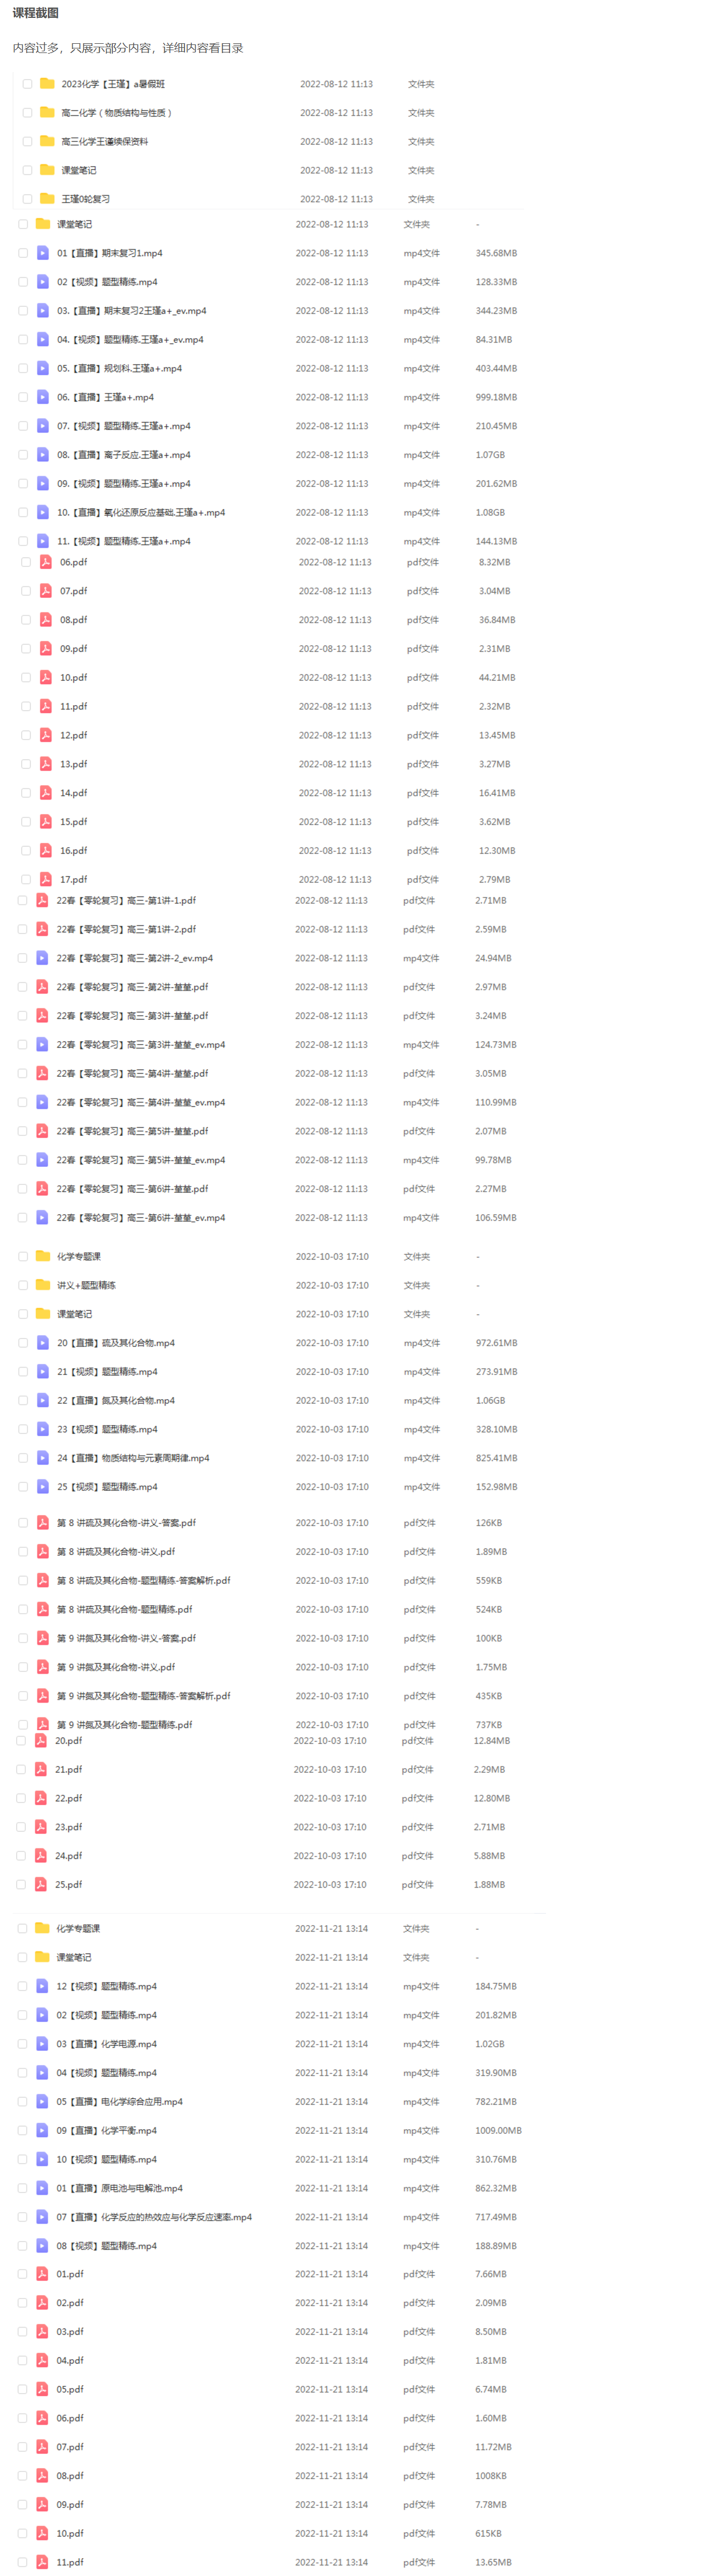Viewport: 708px width, 2576px height.
Task: Check the box beside 05.pdf
Action: pyautogui.click(x=22, y=2389)
